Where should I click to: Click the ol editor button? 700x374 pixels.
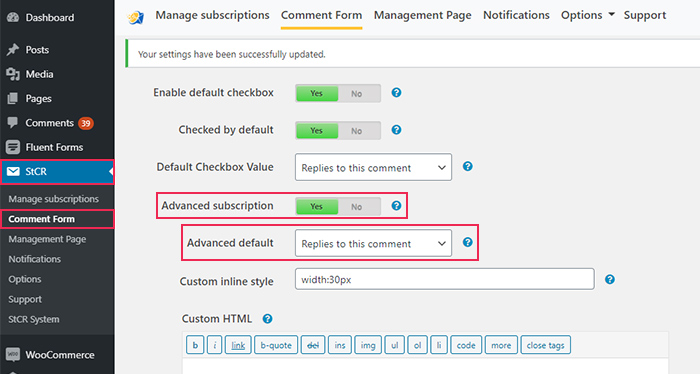(x=417, y=345)
